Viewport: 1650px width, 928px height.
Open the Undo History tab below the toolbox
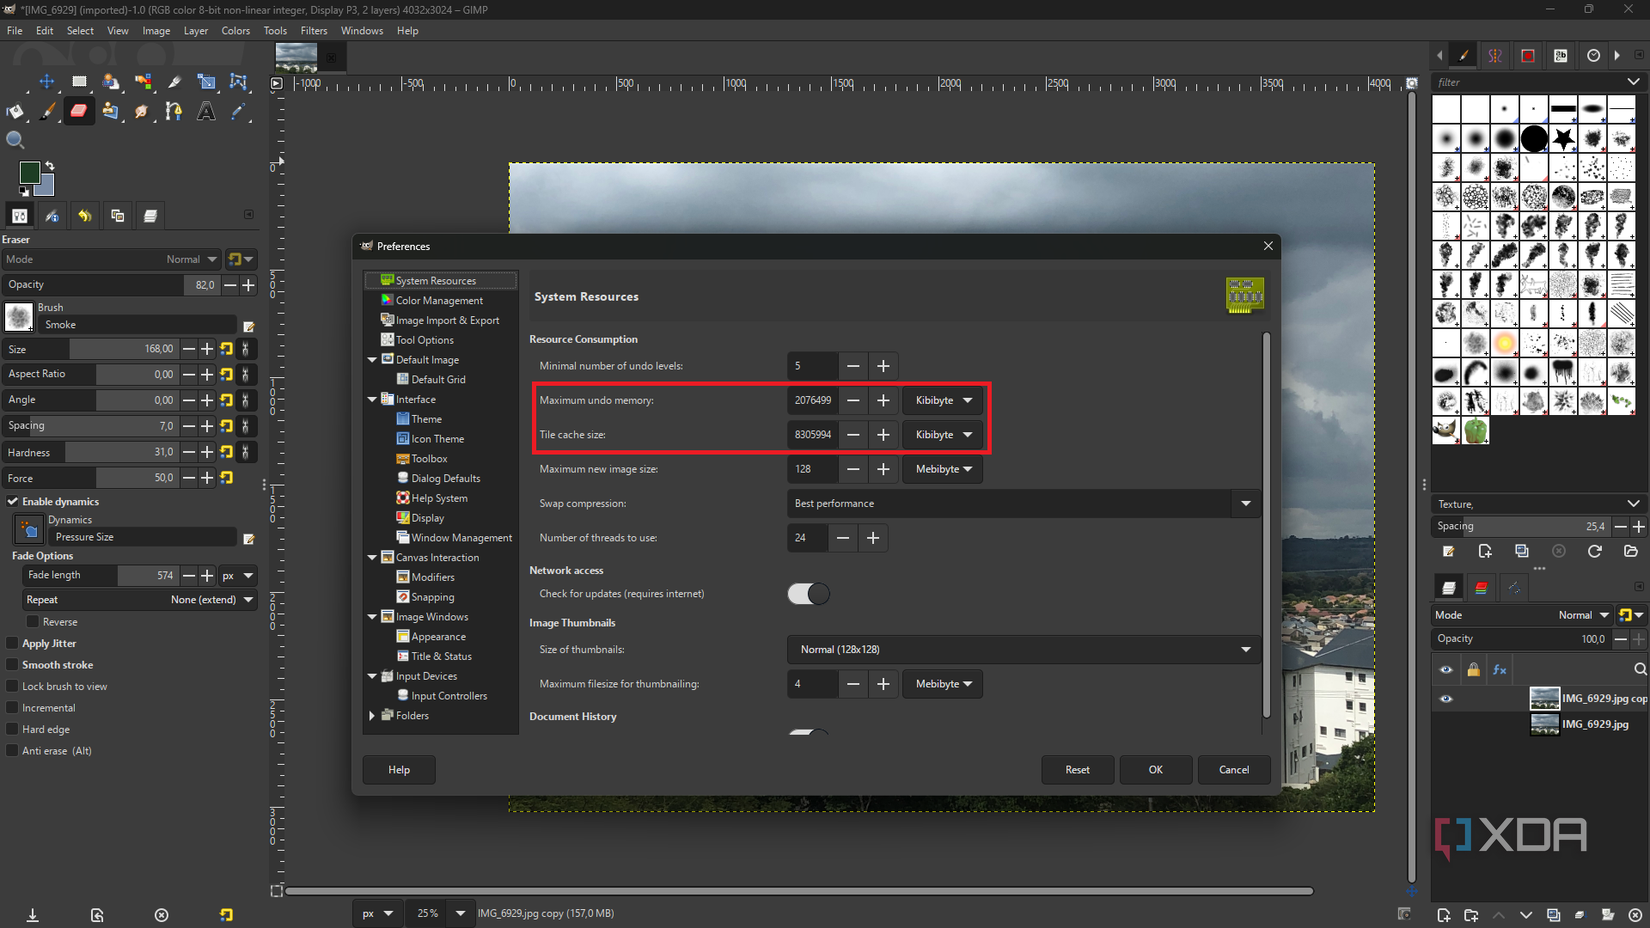pyautogui.click(x=85, y=215)
